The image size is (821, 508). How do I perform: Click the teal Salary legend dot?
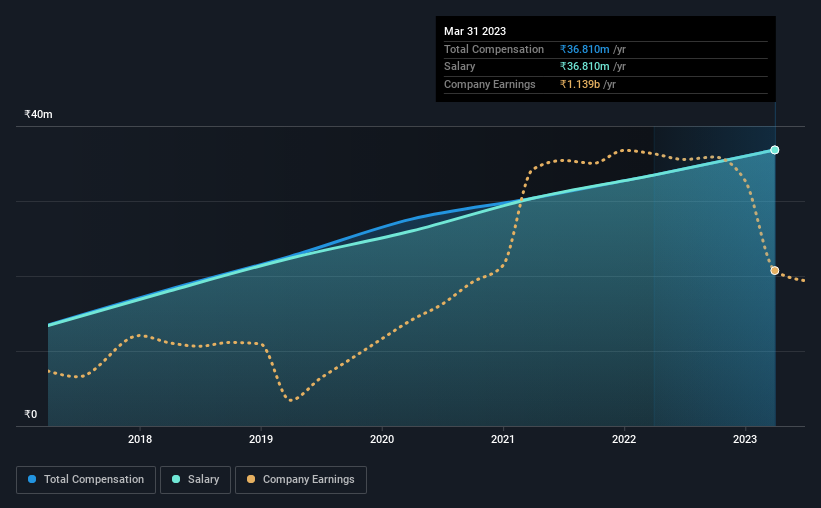pos(176,479)
